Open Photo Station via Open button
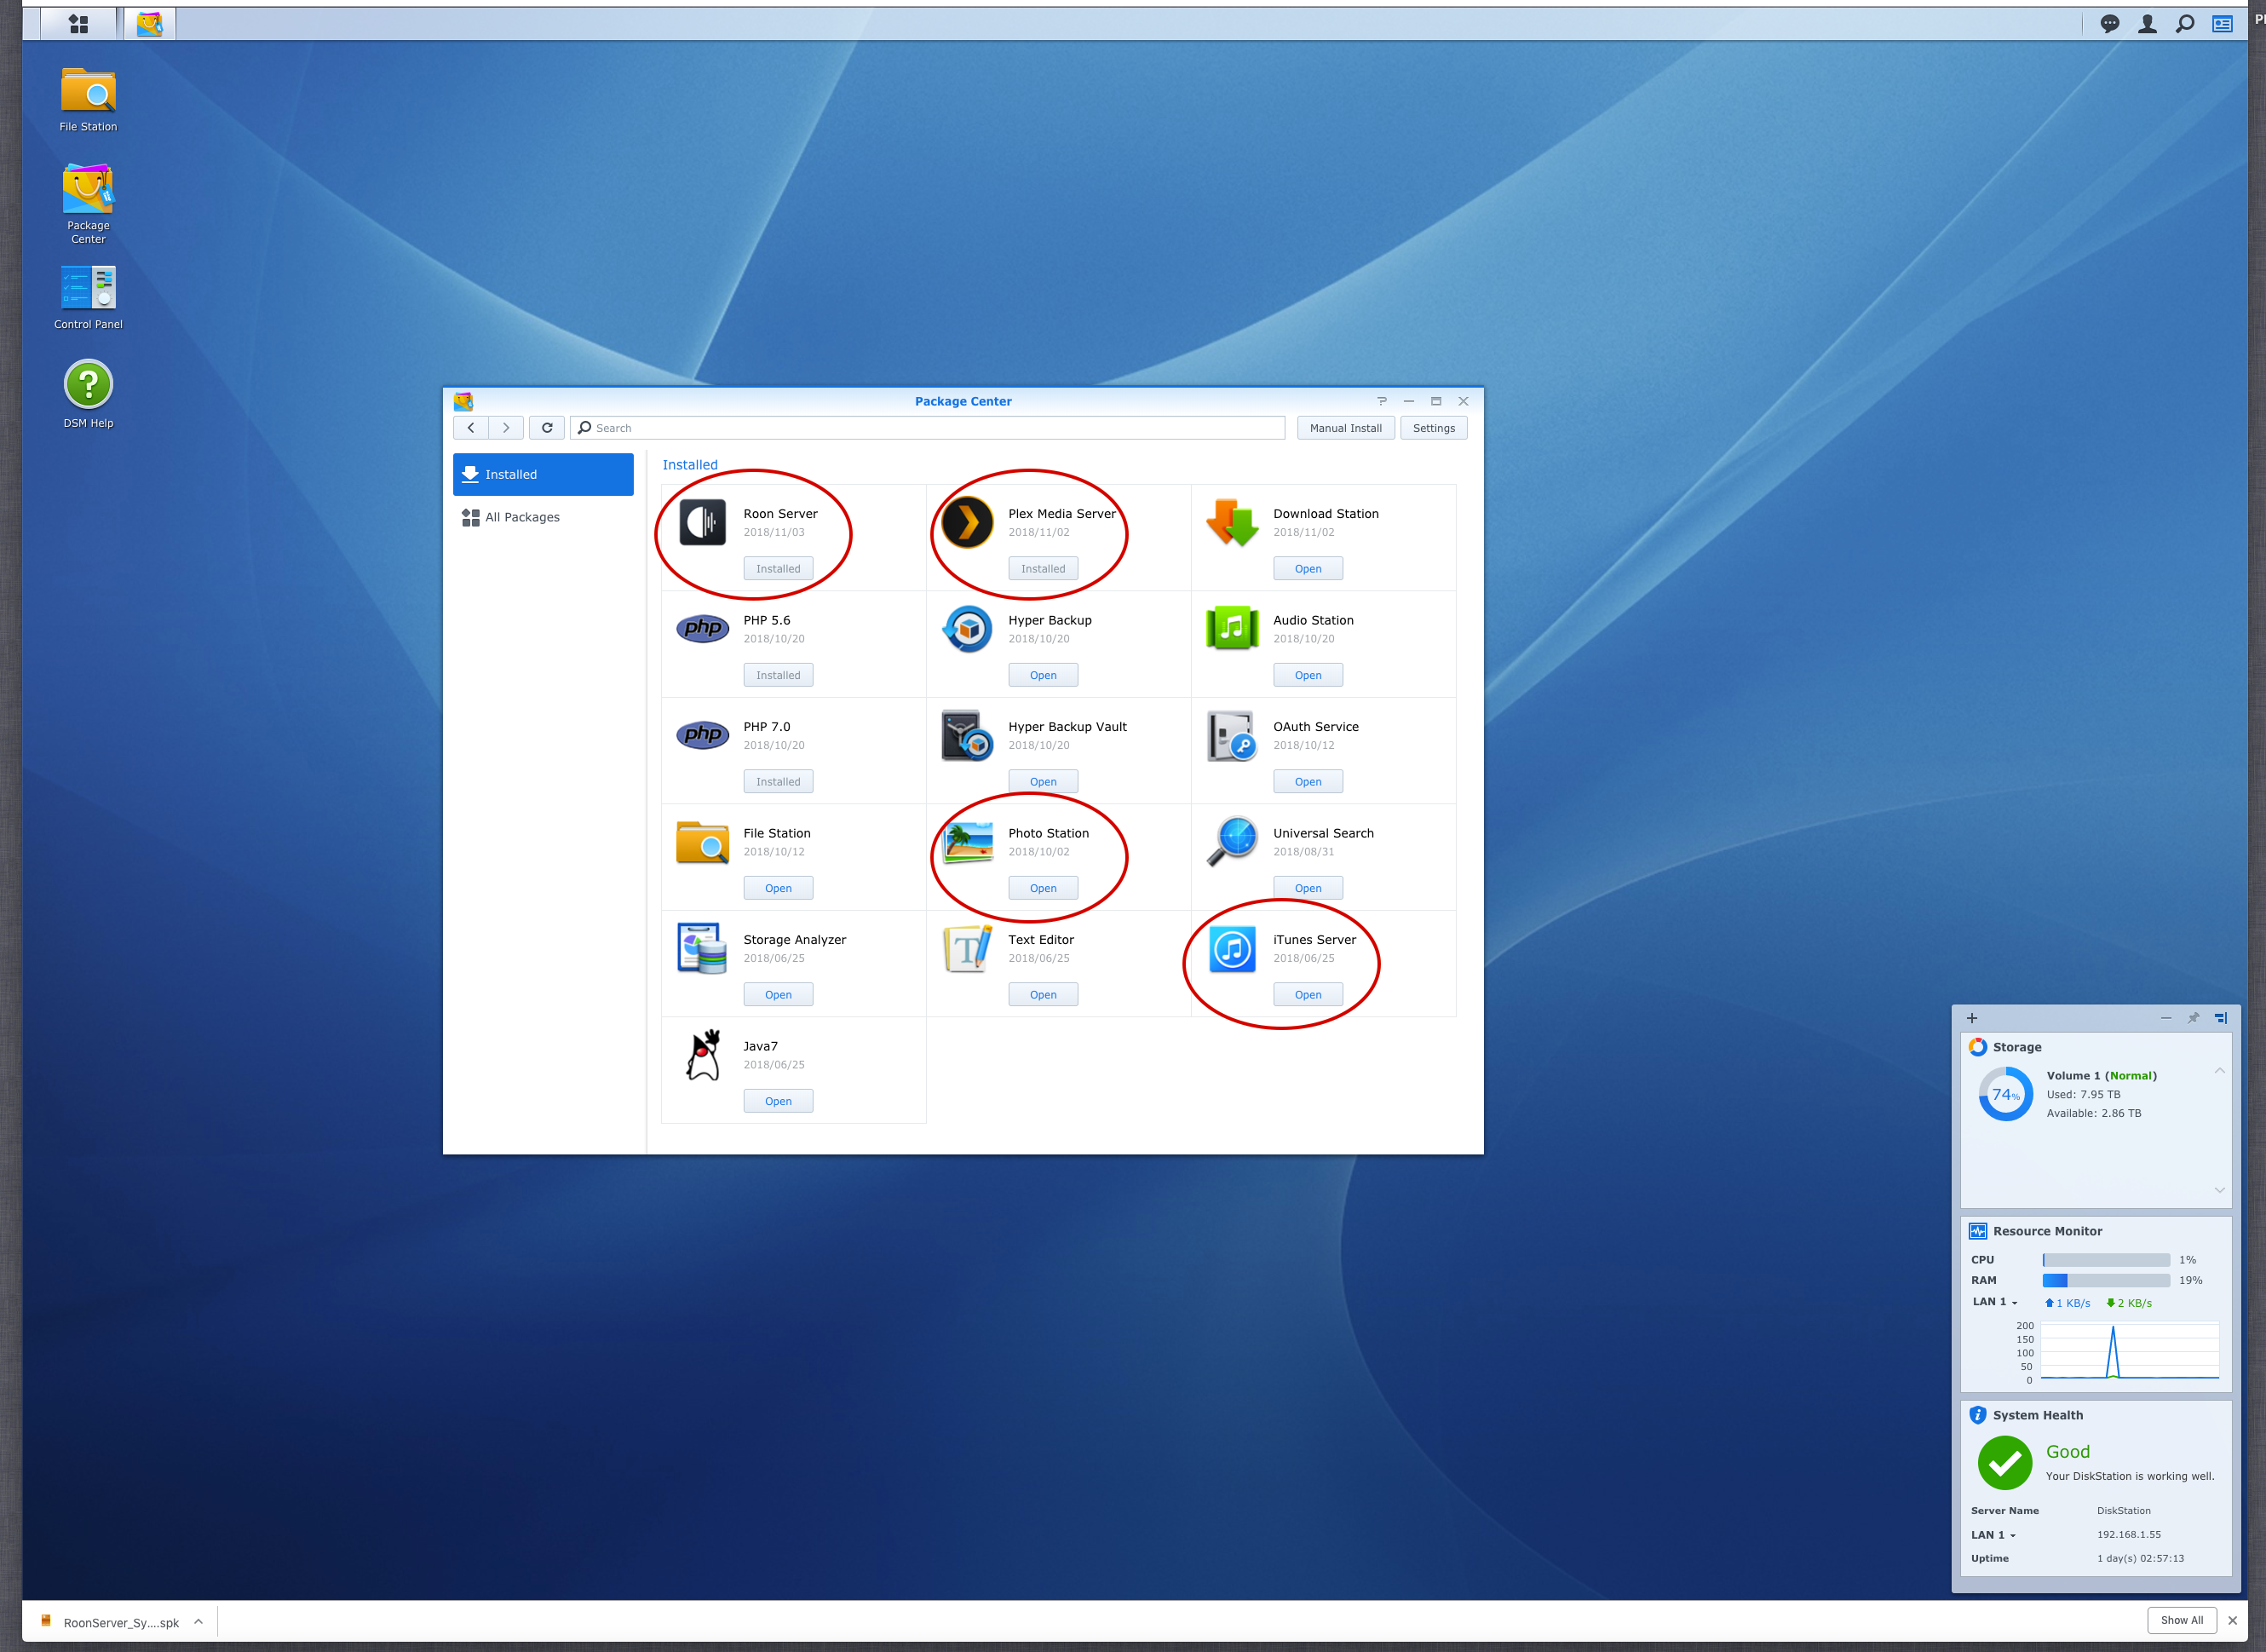The height and width of the screenshot is (1652, 2266). click(x=1042, y=888)
